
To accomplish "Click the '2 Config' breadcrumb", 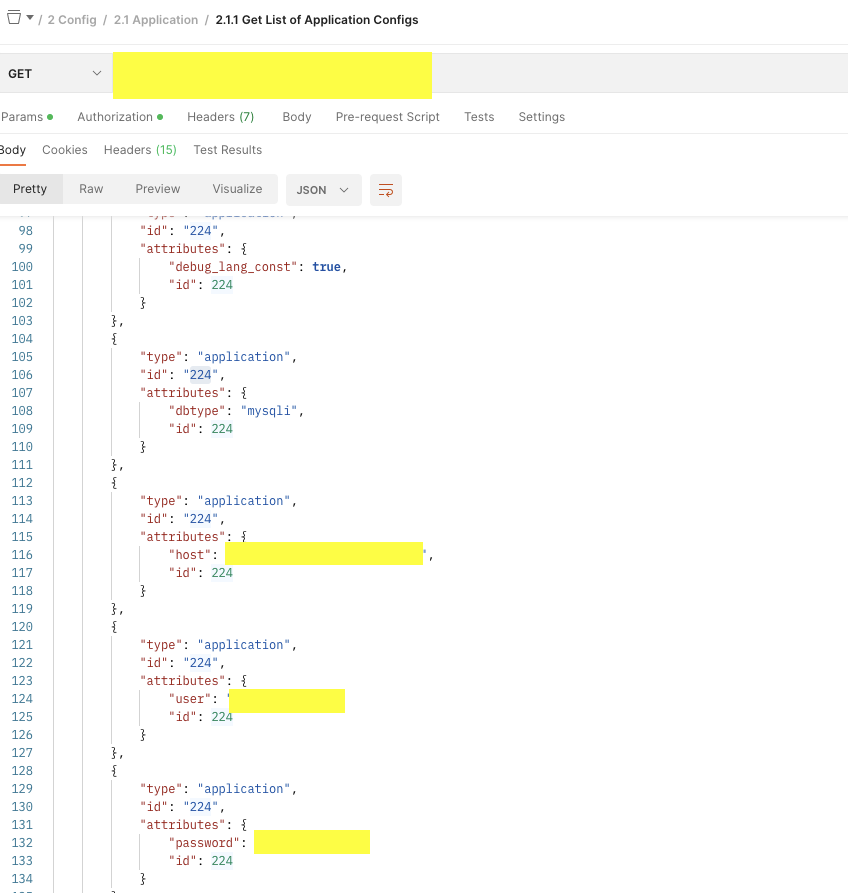I will [72, 20].
